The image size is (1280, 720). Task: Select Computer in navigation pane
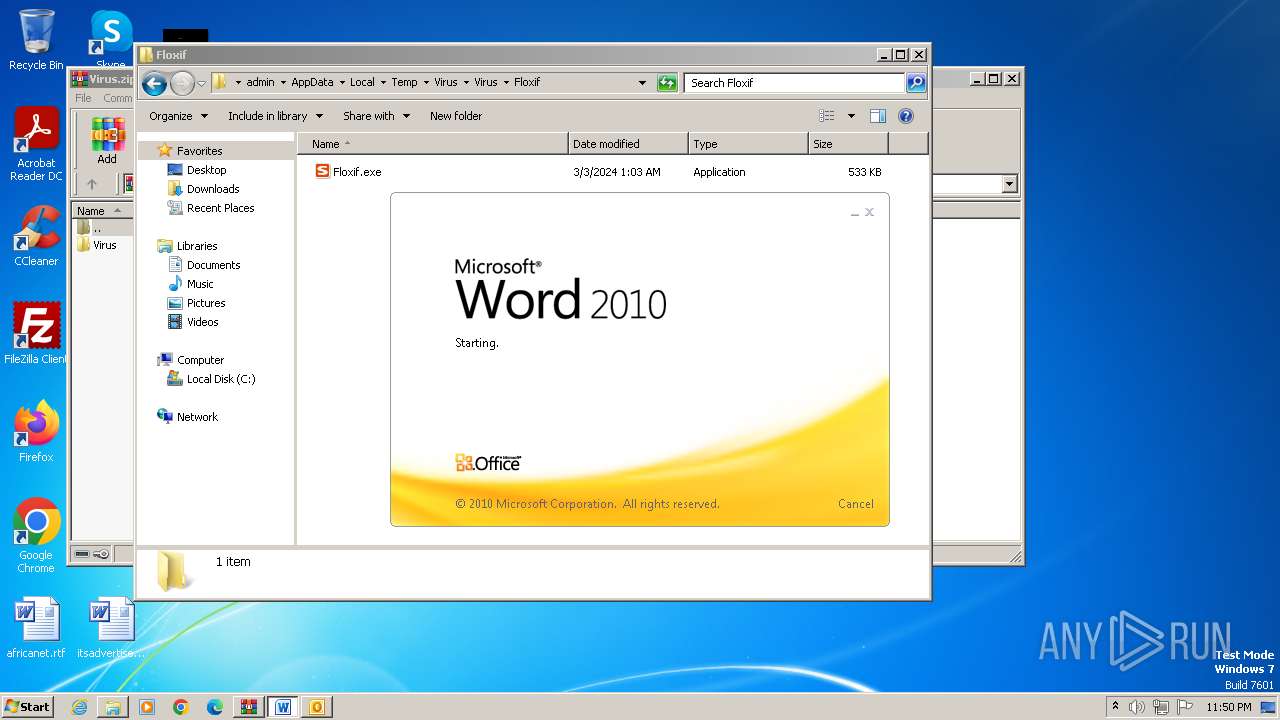[200, 360]
